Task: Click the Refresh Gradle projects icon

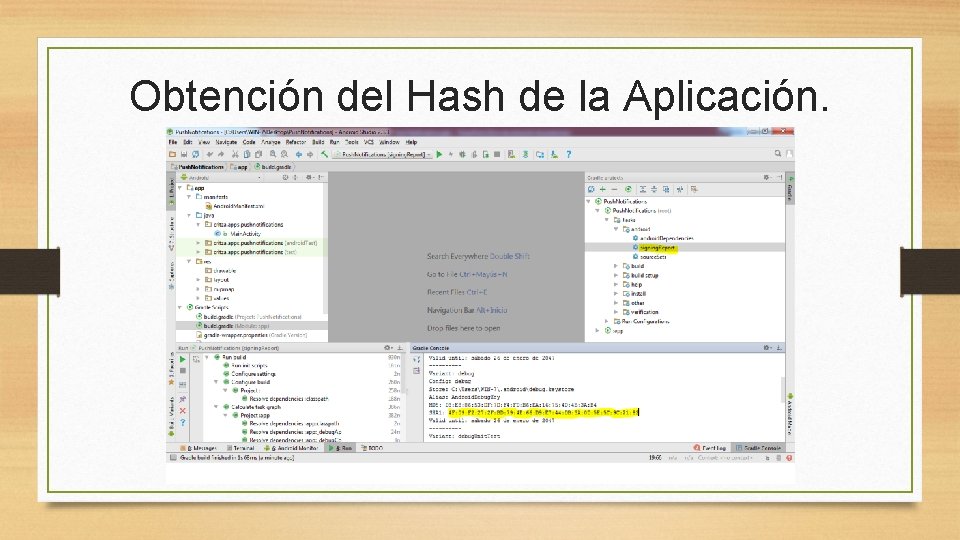Action: click(x=591, y=190)
